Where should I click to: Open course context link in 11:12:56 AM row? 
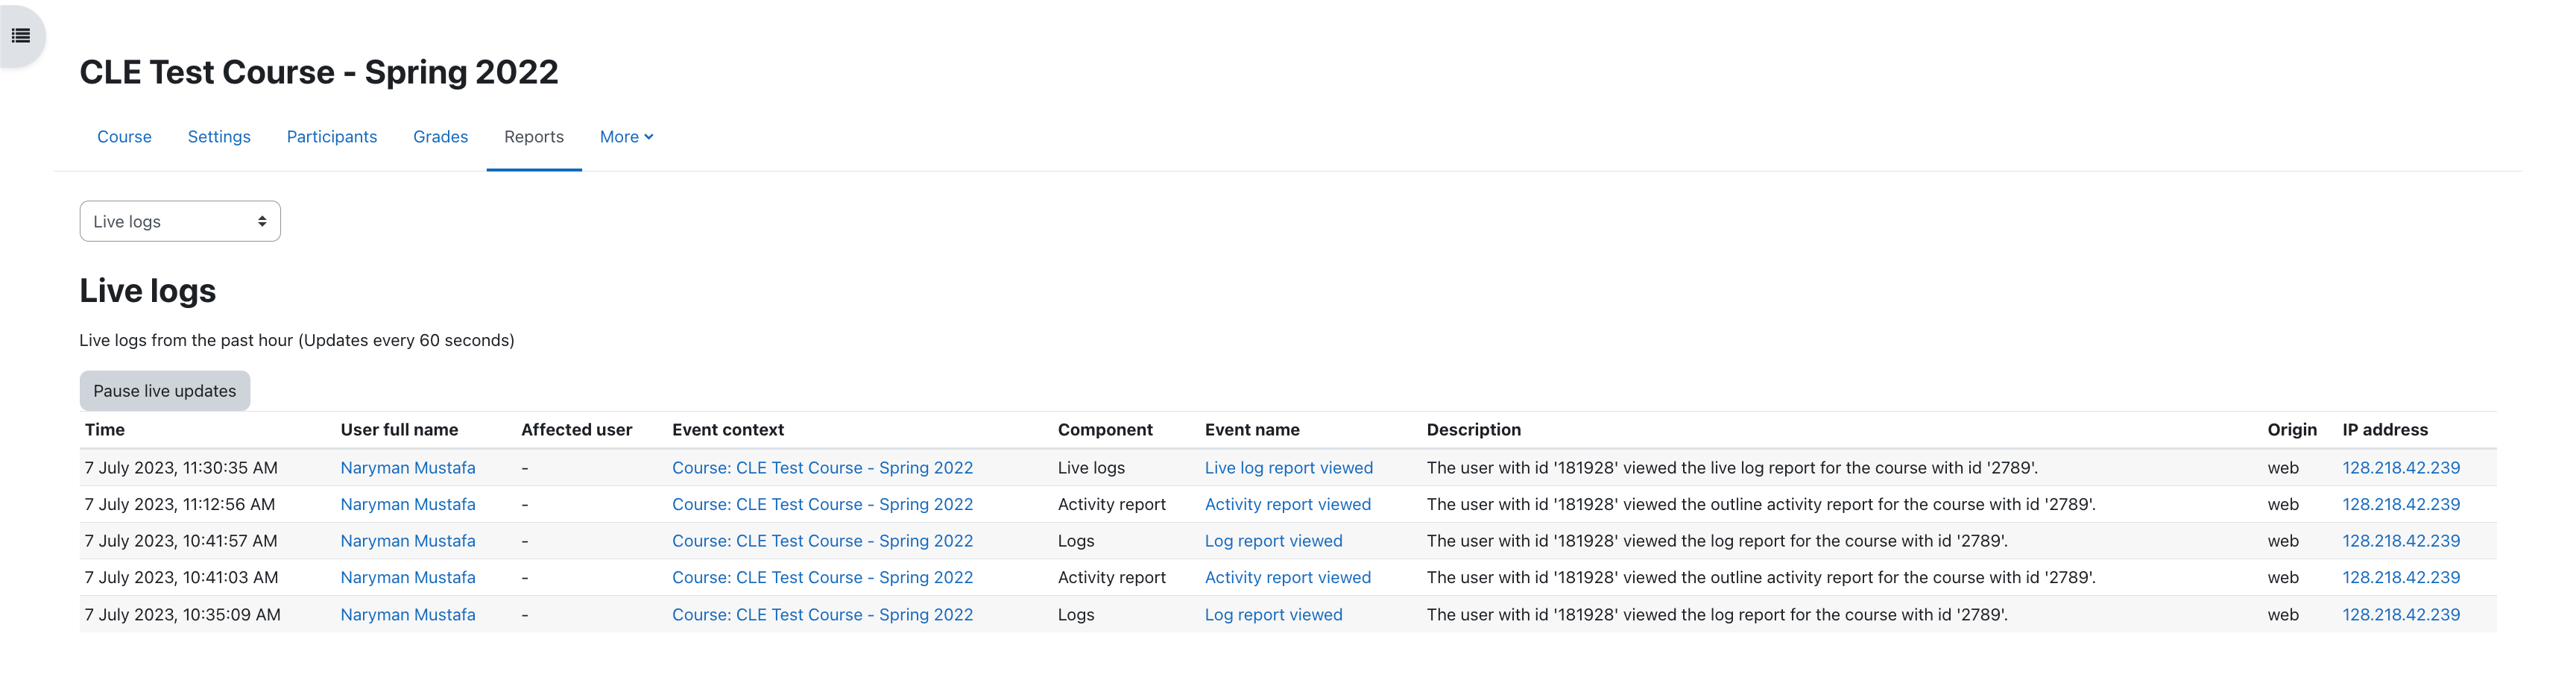(822, 505)
